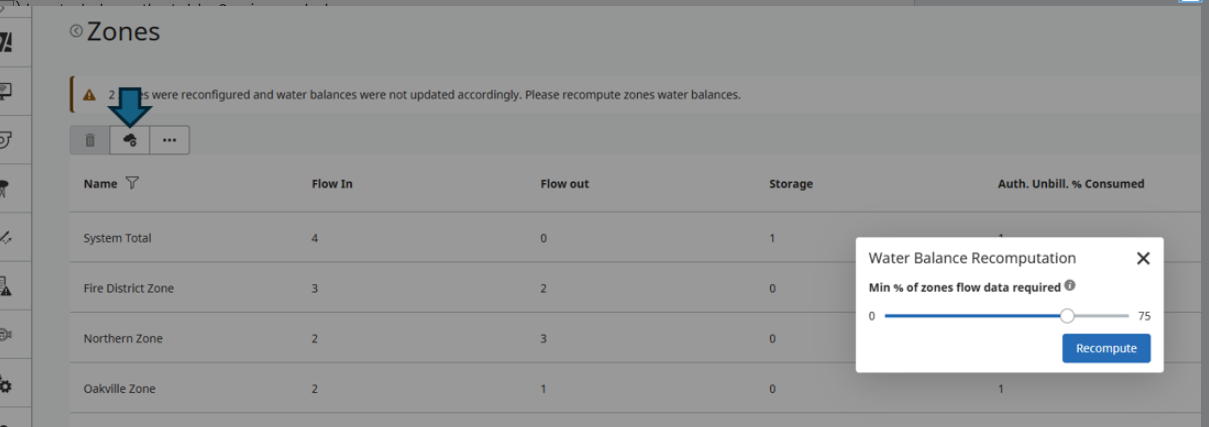
Task: Click the info icon next to flow data label
Action: 1070,286
